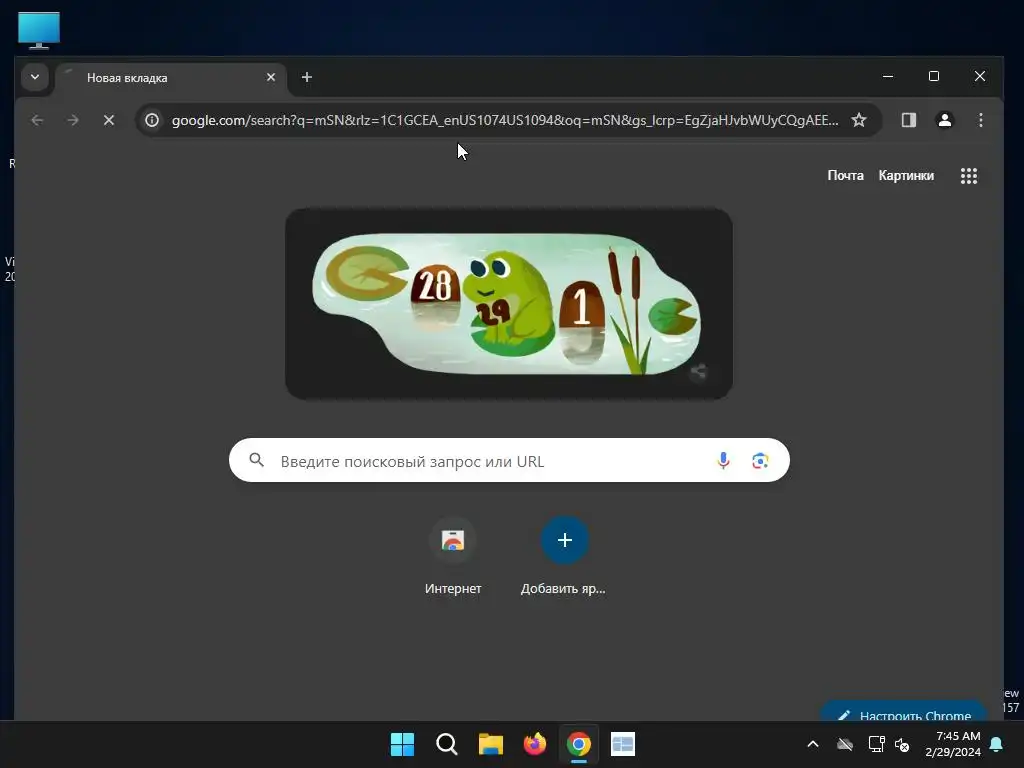Expand hidden system tray icons
This screenshot has height=768, width=1024.
(x=813, y=744)
